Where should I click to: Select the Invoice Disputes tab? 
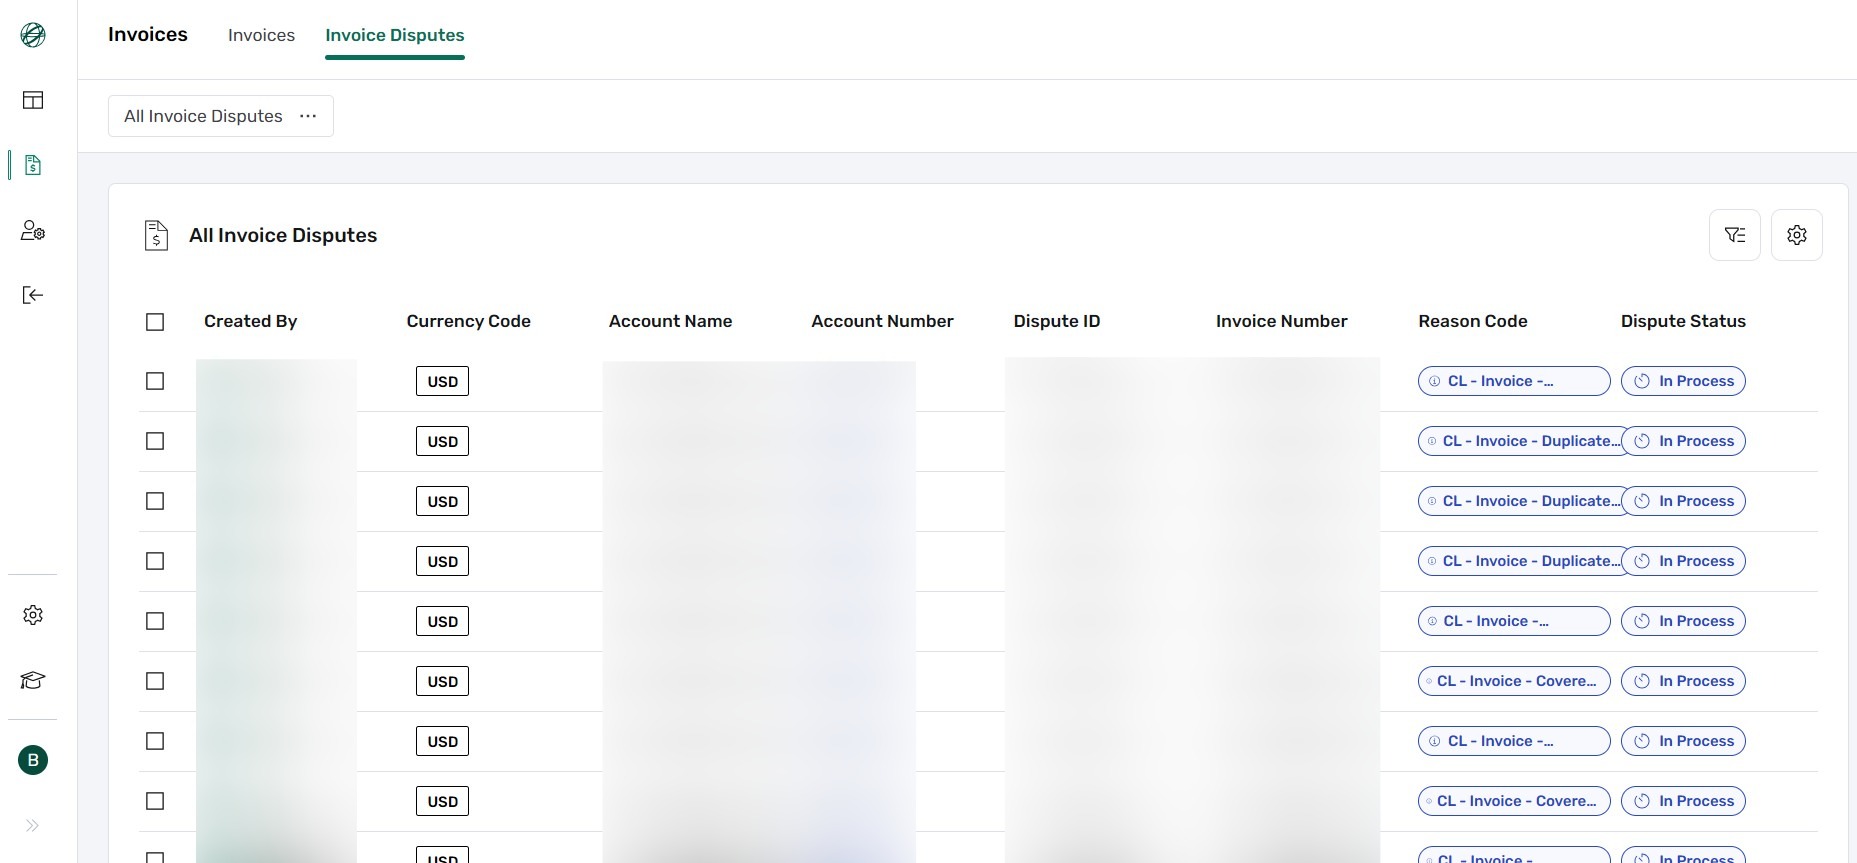tap(395, 35)
